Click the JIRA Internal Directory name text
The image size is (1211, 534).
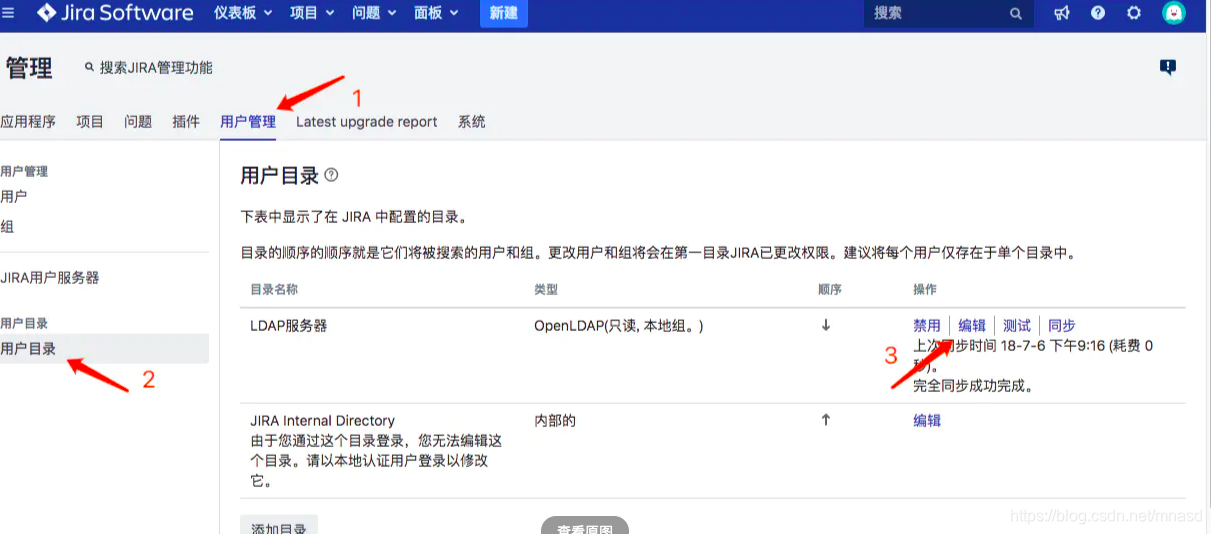322,420
